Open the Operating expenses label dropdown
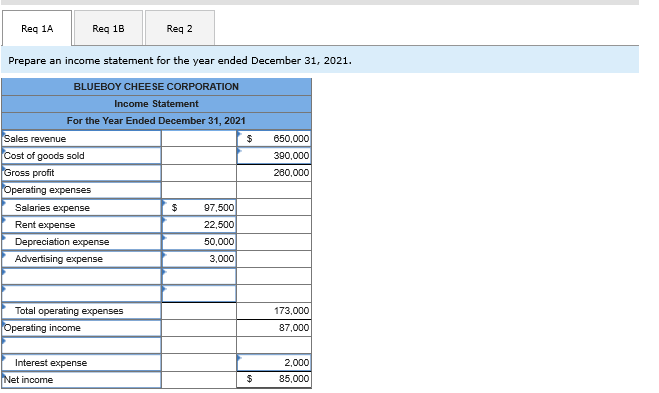 pyautogui.click(x=82, y=190)
